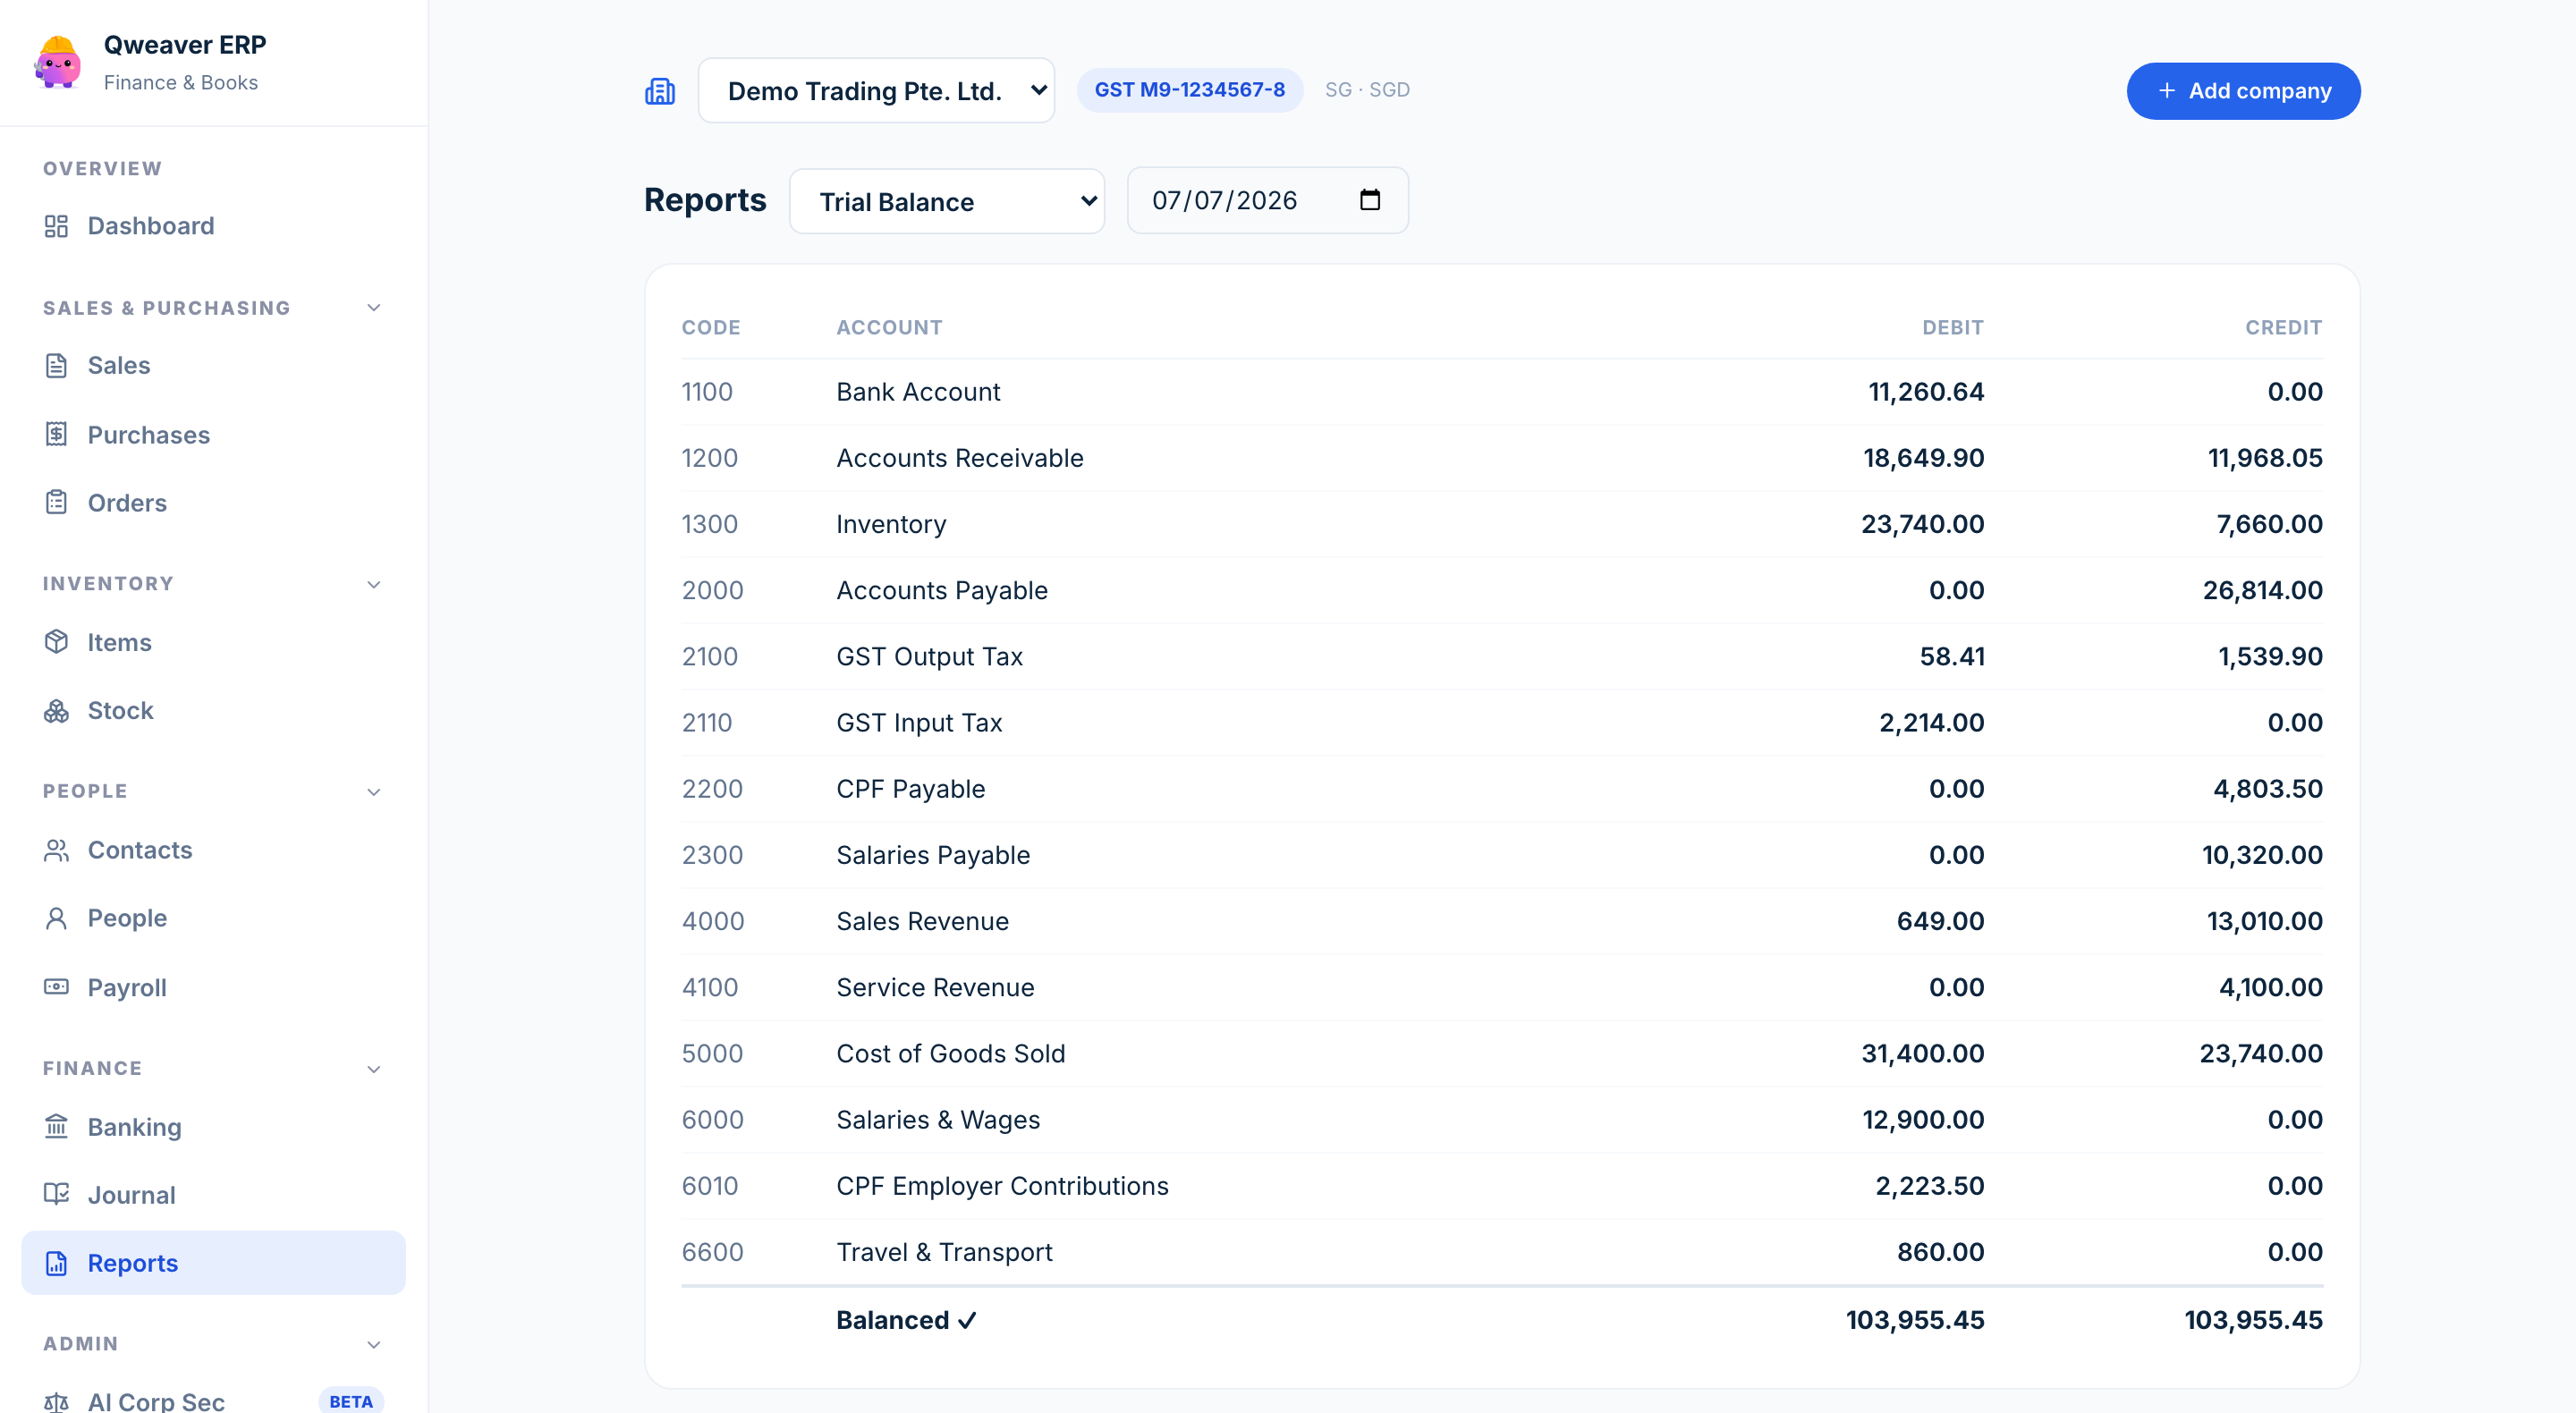2576x1413 pixels.
Task: Click the Dashboard grid icon
Action: [56, 226]
